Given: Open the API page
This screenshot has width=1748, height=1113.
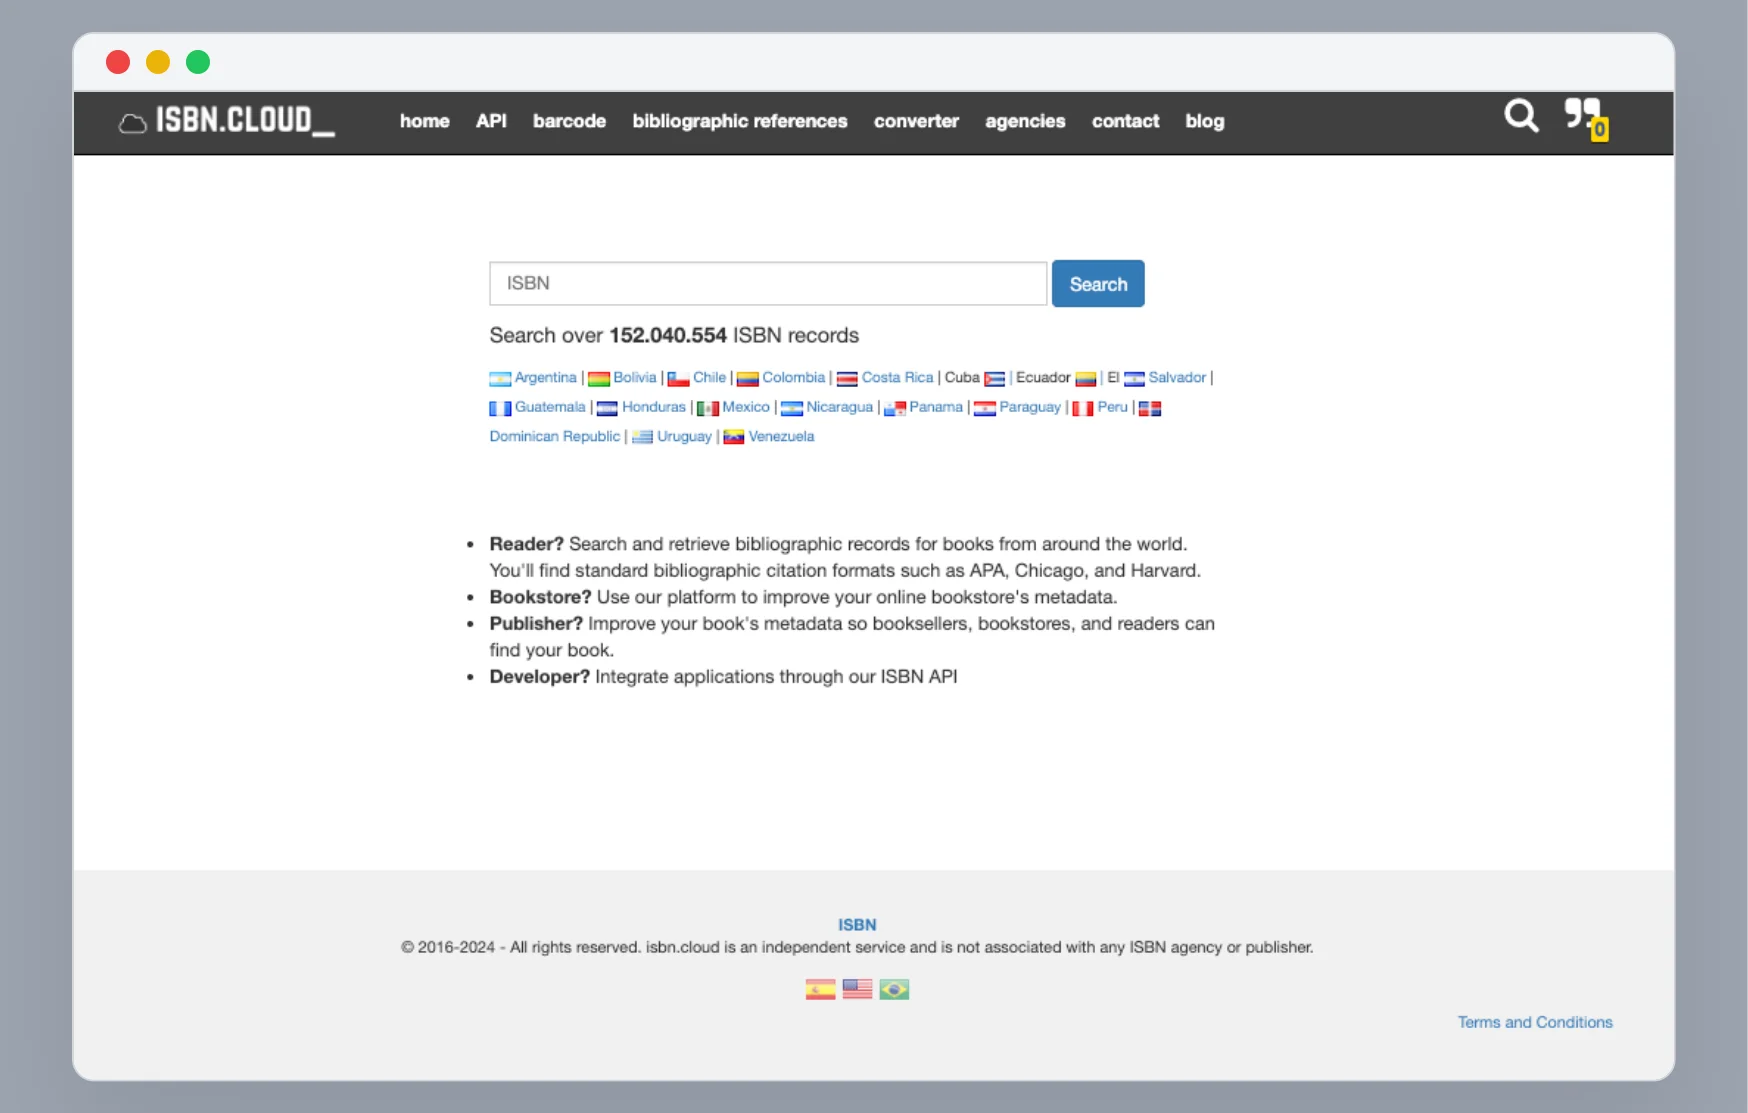Looking at the screenshot, I should pos(491,121).
